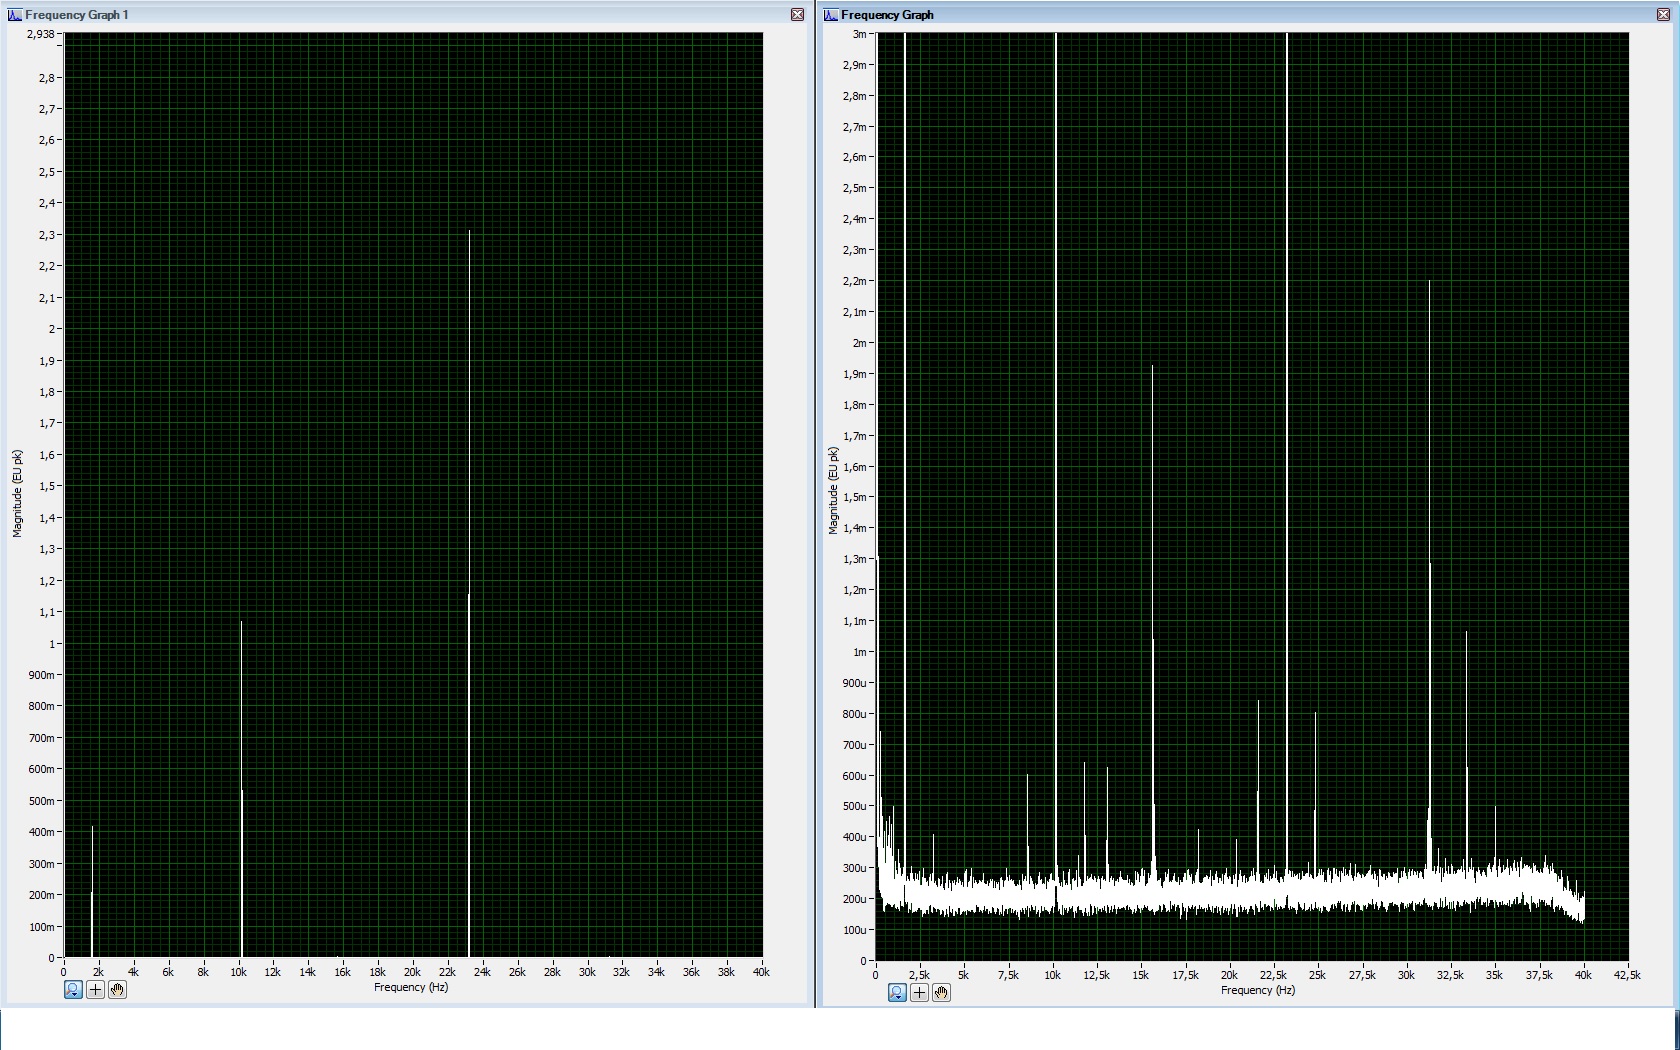Click the '1m' Y-axis tick label

[859, 652]
